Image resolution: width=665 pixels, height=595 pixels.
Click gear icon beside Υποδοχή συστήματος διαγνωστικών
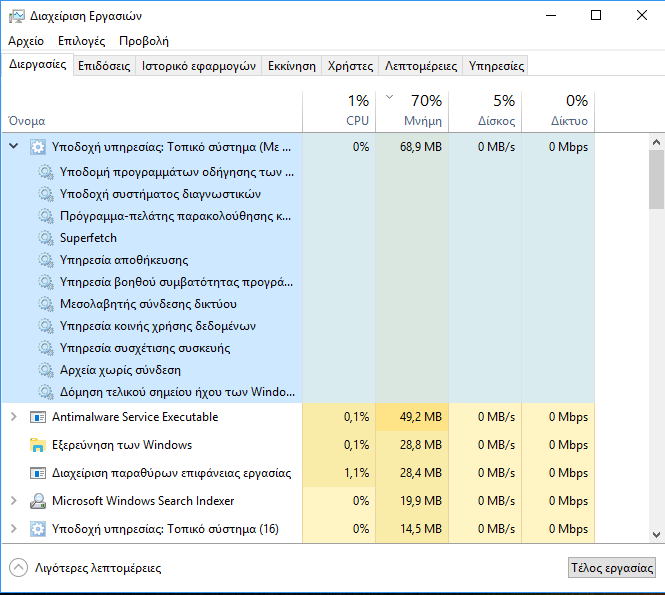(x=46, y=194)
